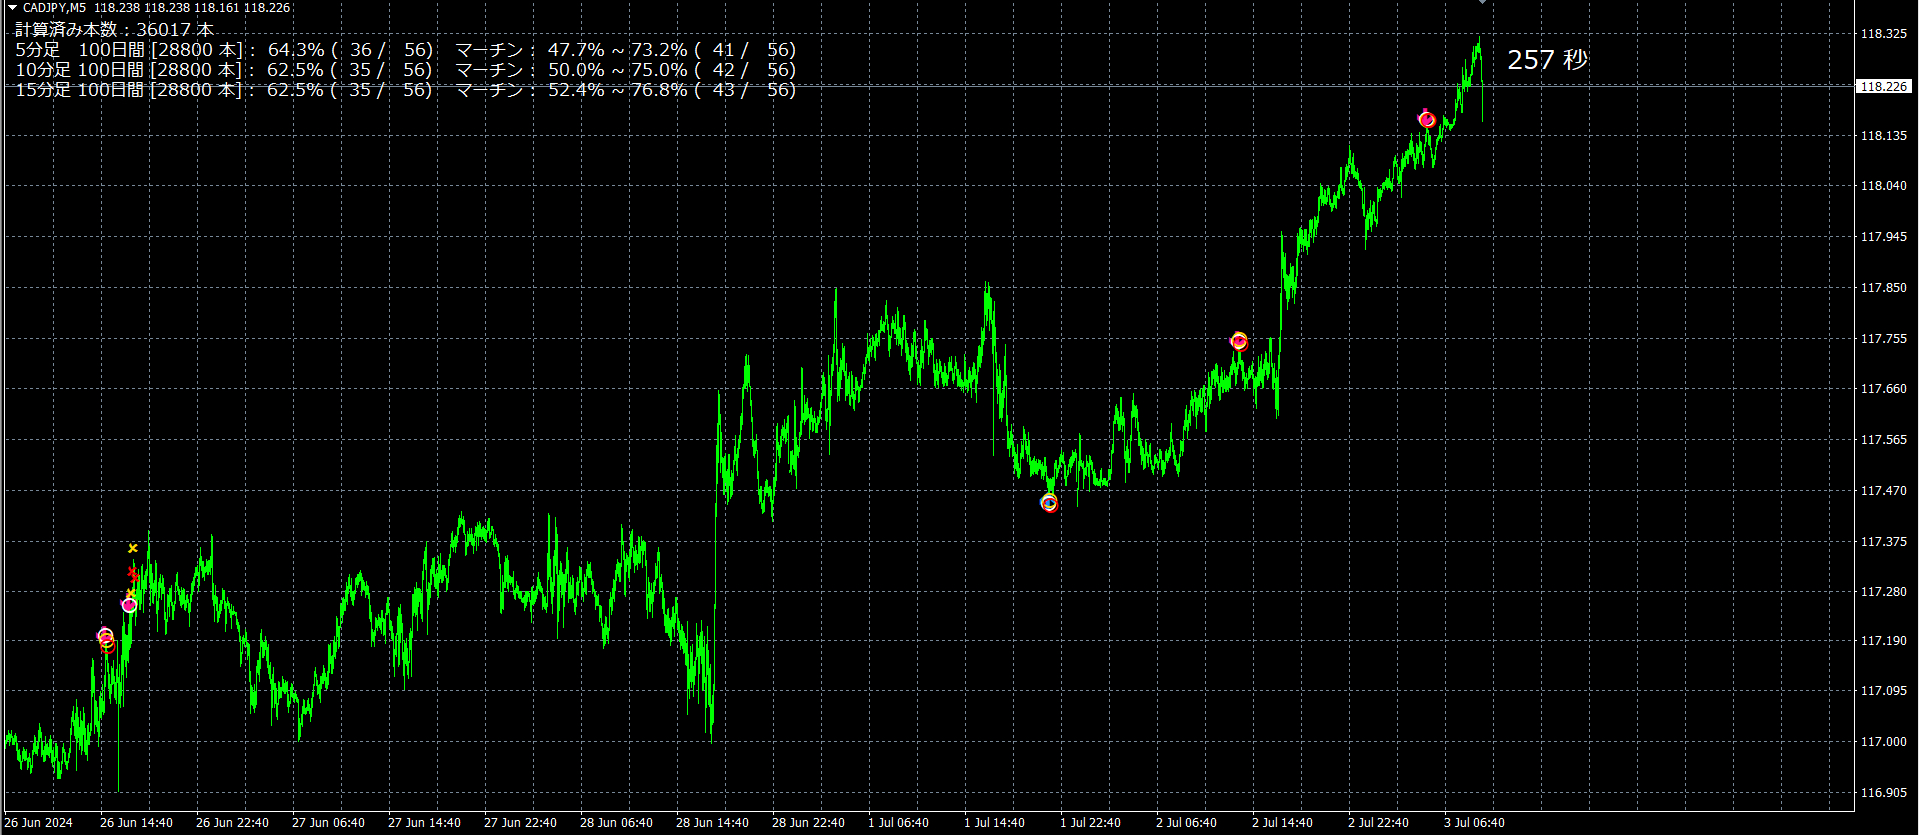Click the 117.000 price axis label

1883,741
